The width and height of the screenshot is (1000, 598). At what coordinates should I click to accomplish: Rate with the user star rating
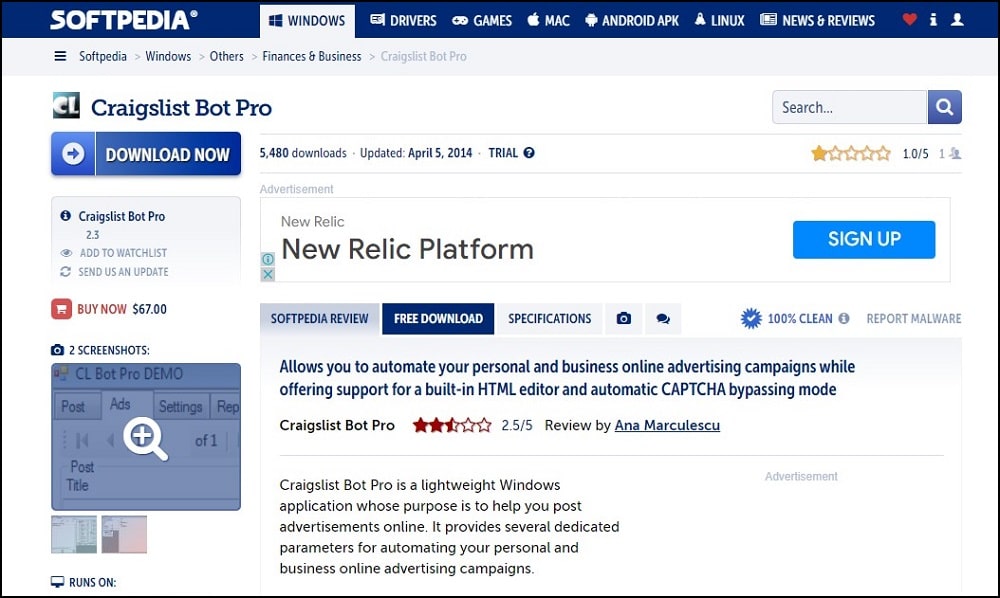(x=850, y=153)
